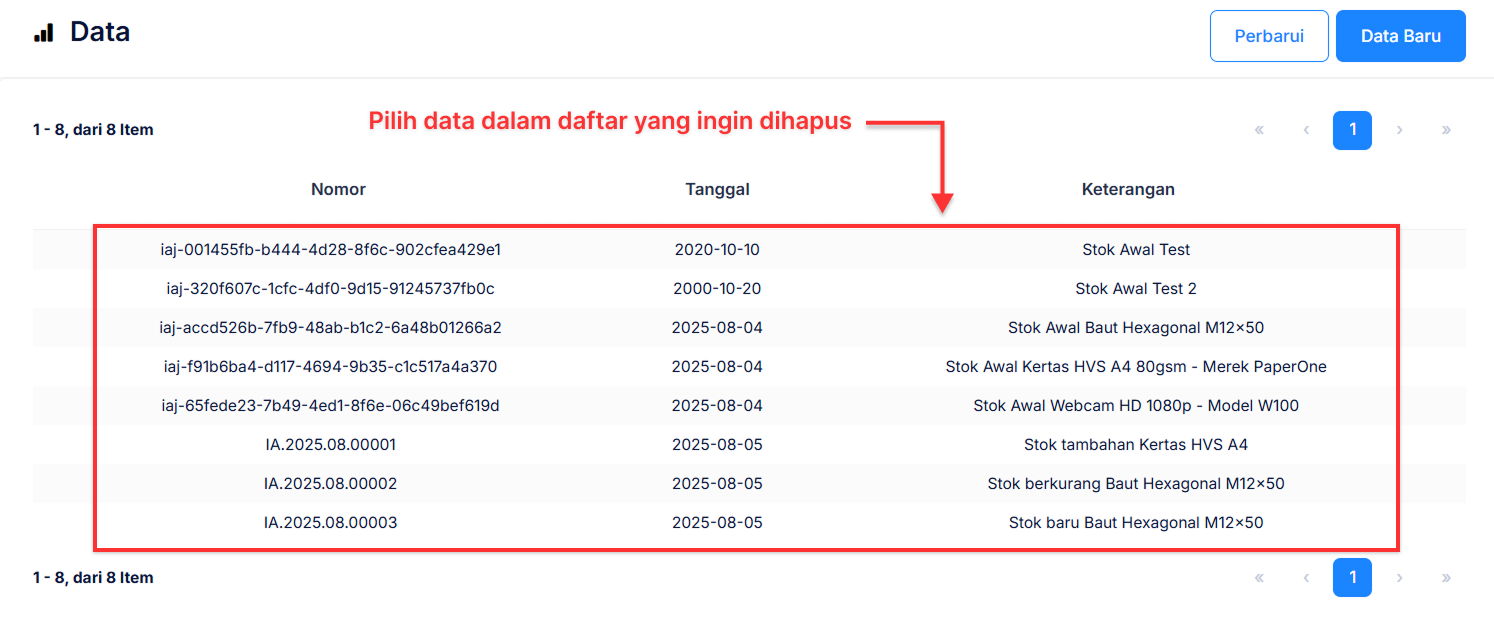Click bottom previous page arrow
The height and width of the screenshot is (619, 1494).
click(1306, 577)
